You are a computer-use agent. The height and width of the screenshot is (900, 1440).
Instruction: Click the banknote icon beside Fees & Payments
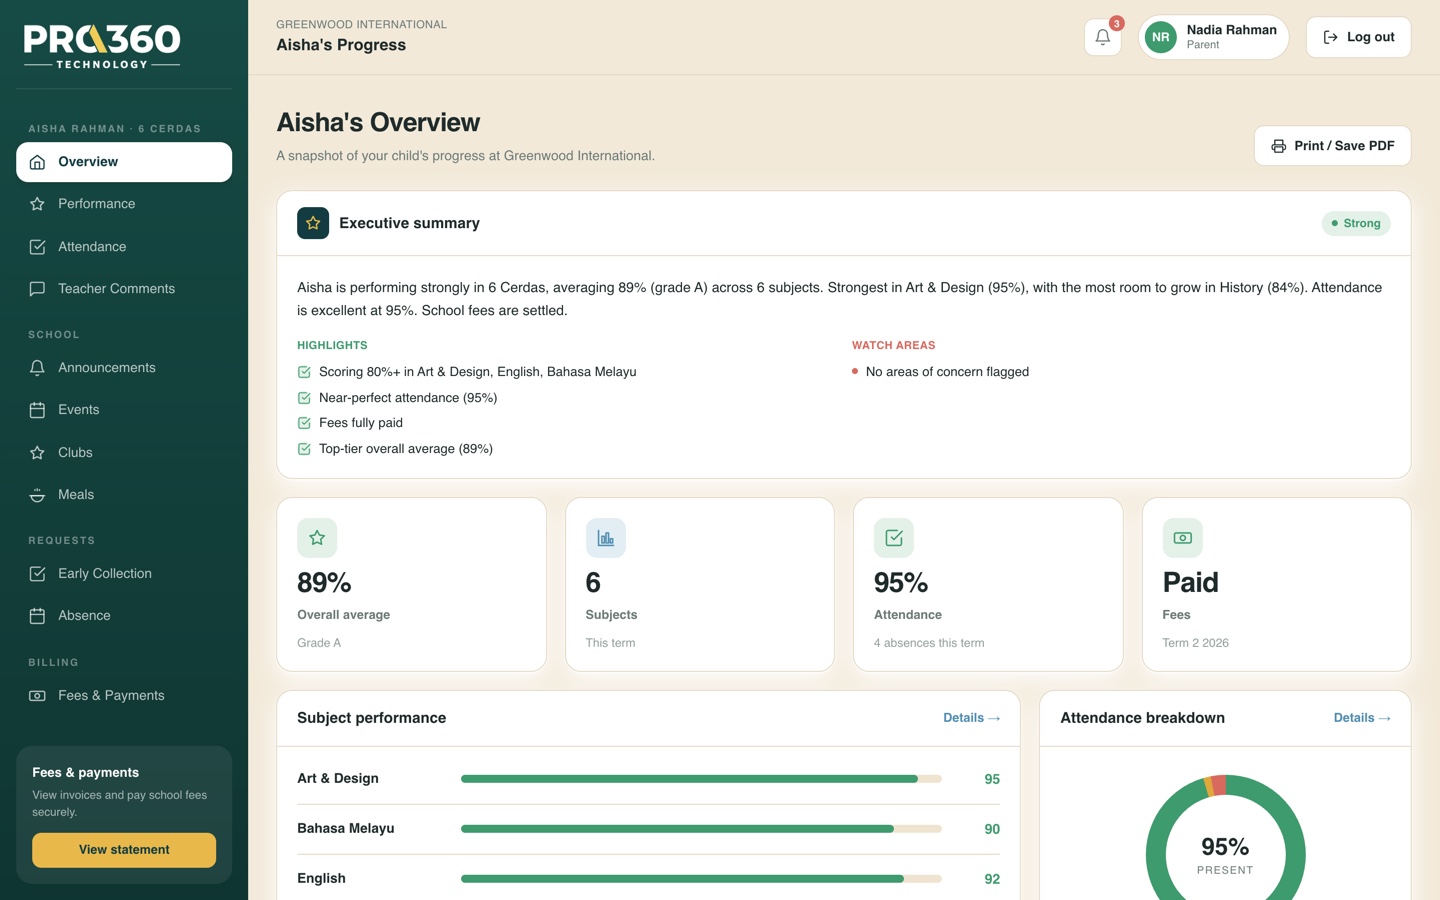[x=37, y=696]
